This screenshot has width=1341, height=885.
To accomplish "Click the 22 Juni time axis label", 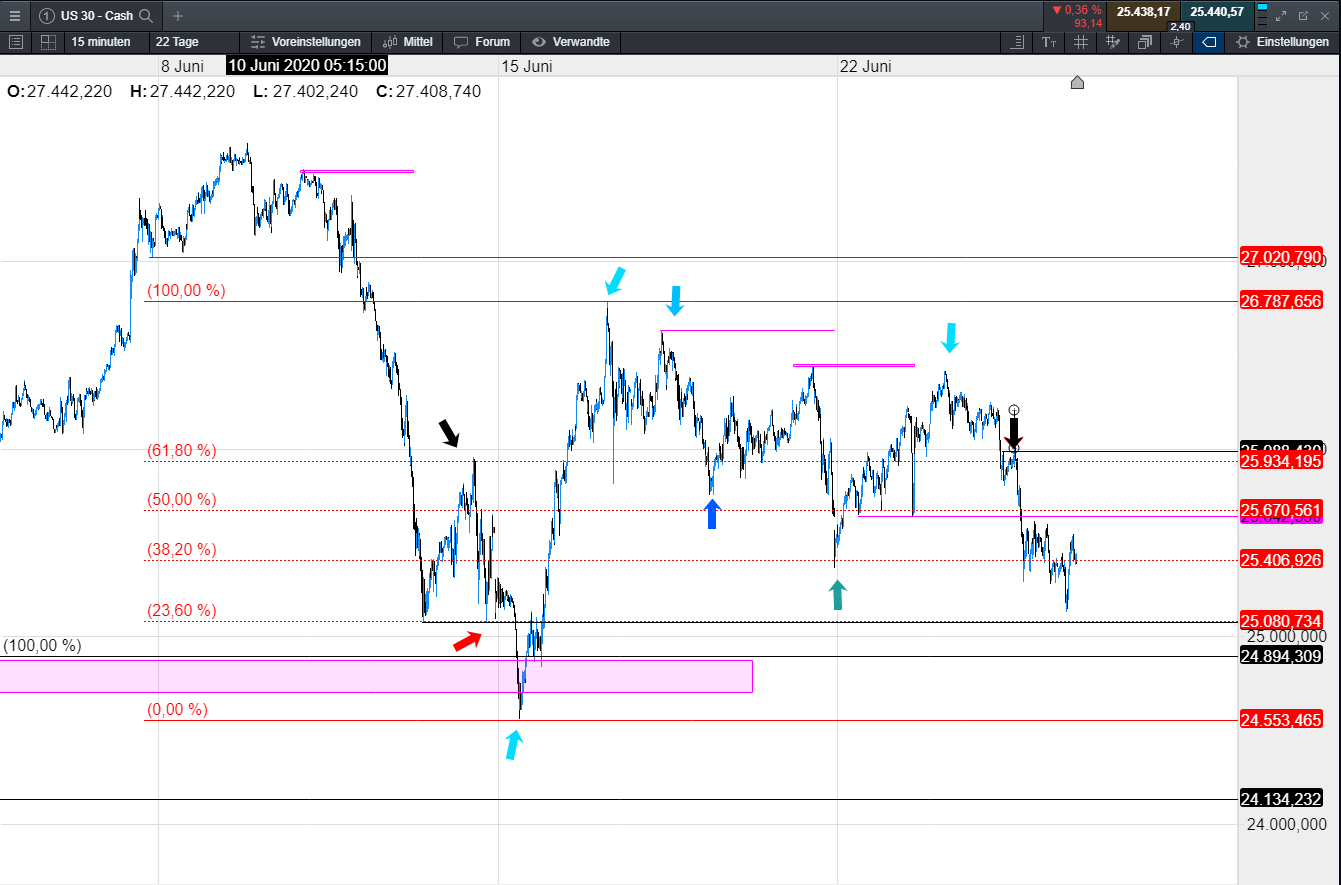I will point(865,66).
